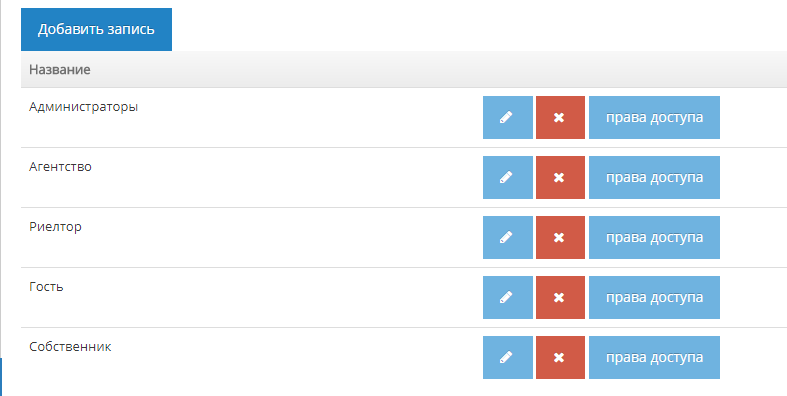Edit the Администраторы group with pencil icon

pos(508,117)
